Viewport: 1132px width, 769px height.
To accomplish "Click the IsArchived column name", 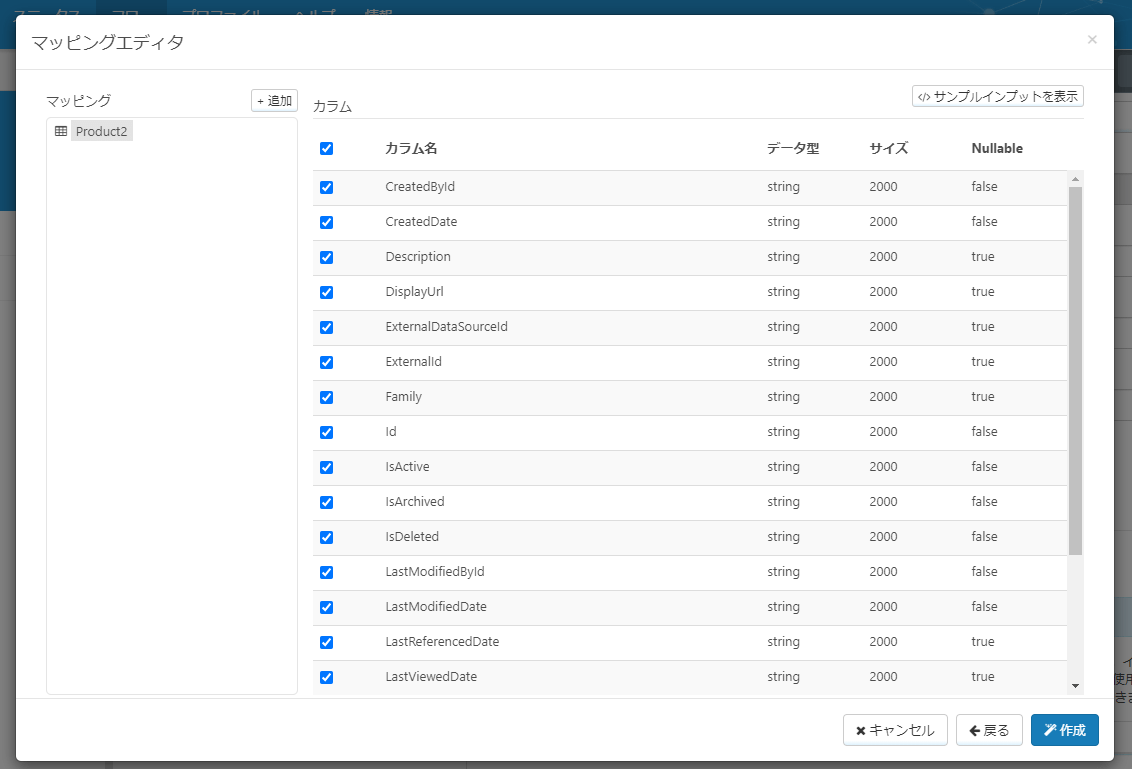I will 415,502.
